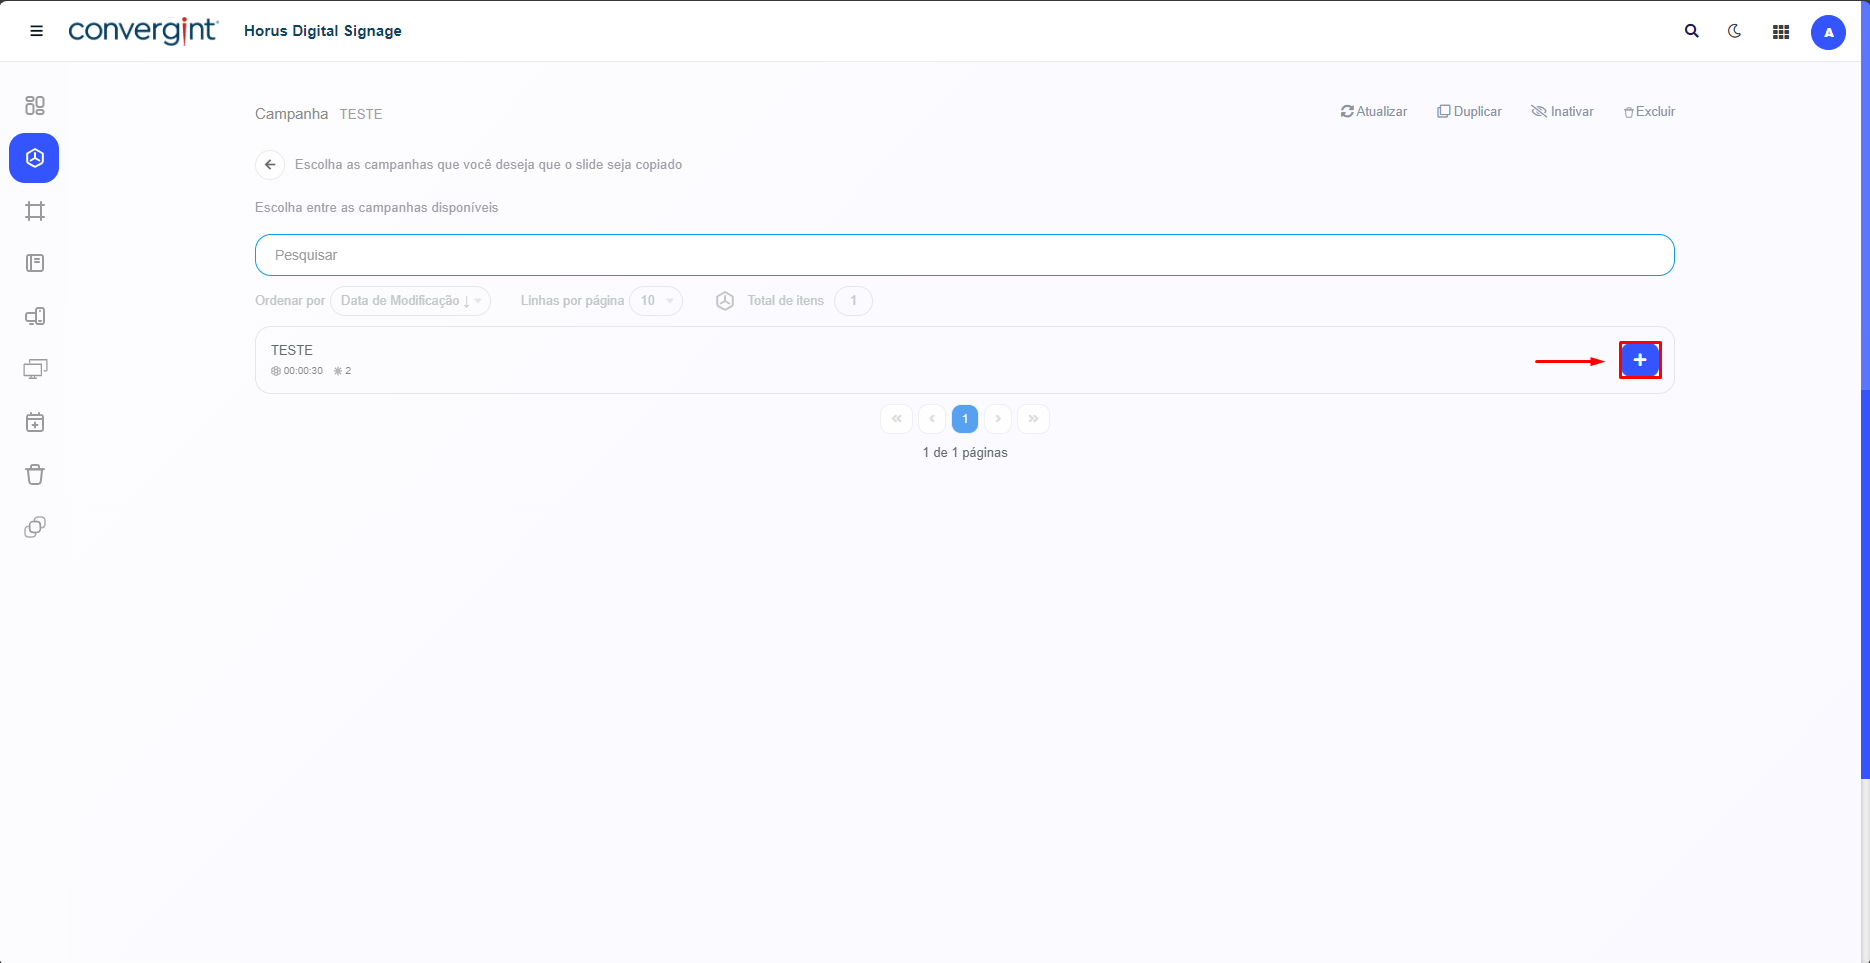
Task: Open the monitors screen sidebar icon
Action: [35, 369]
